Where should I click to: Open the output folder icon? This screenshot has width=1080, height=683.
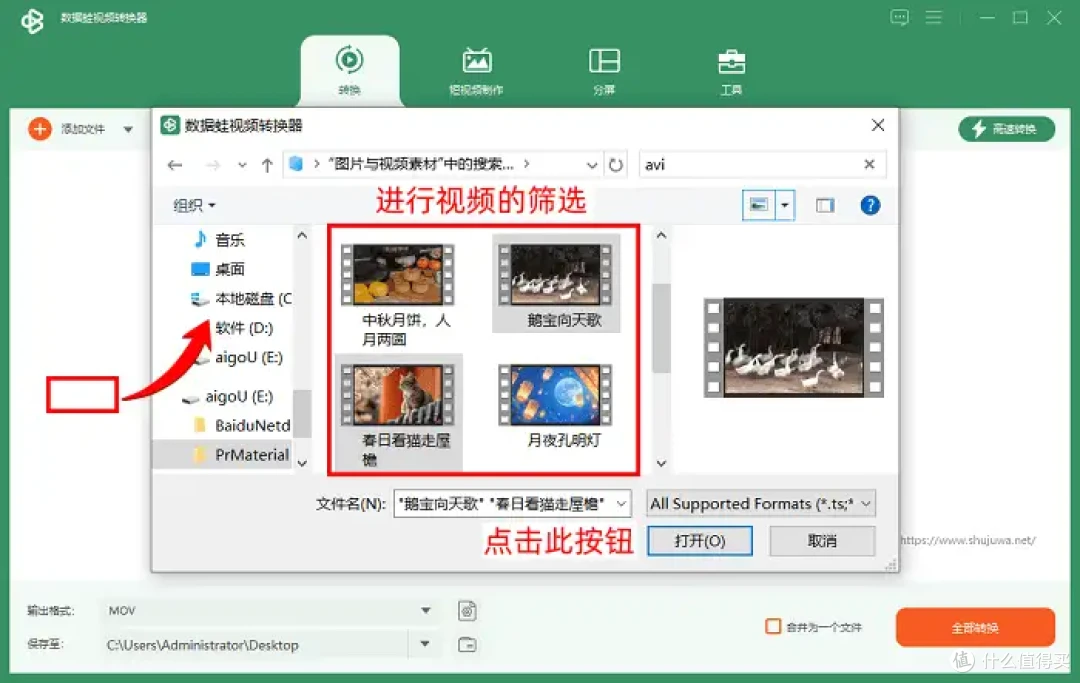coord(467,644)
